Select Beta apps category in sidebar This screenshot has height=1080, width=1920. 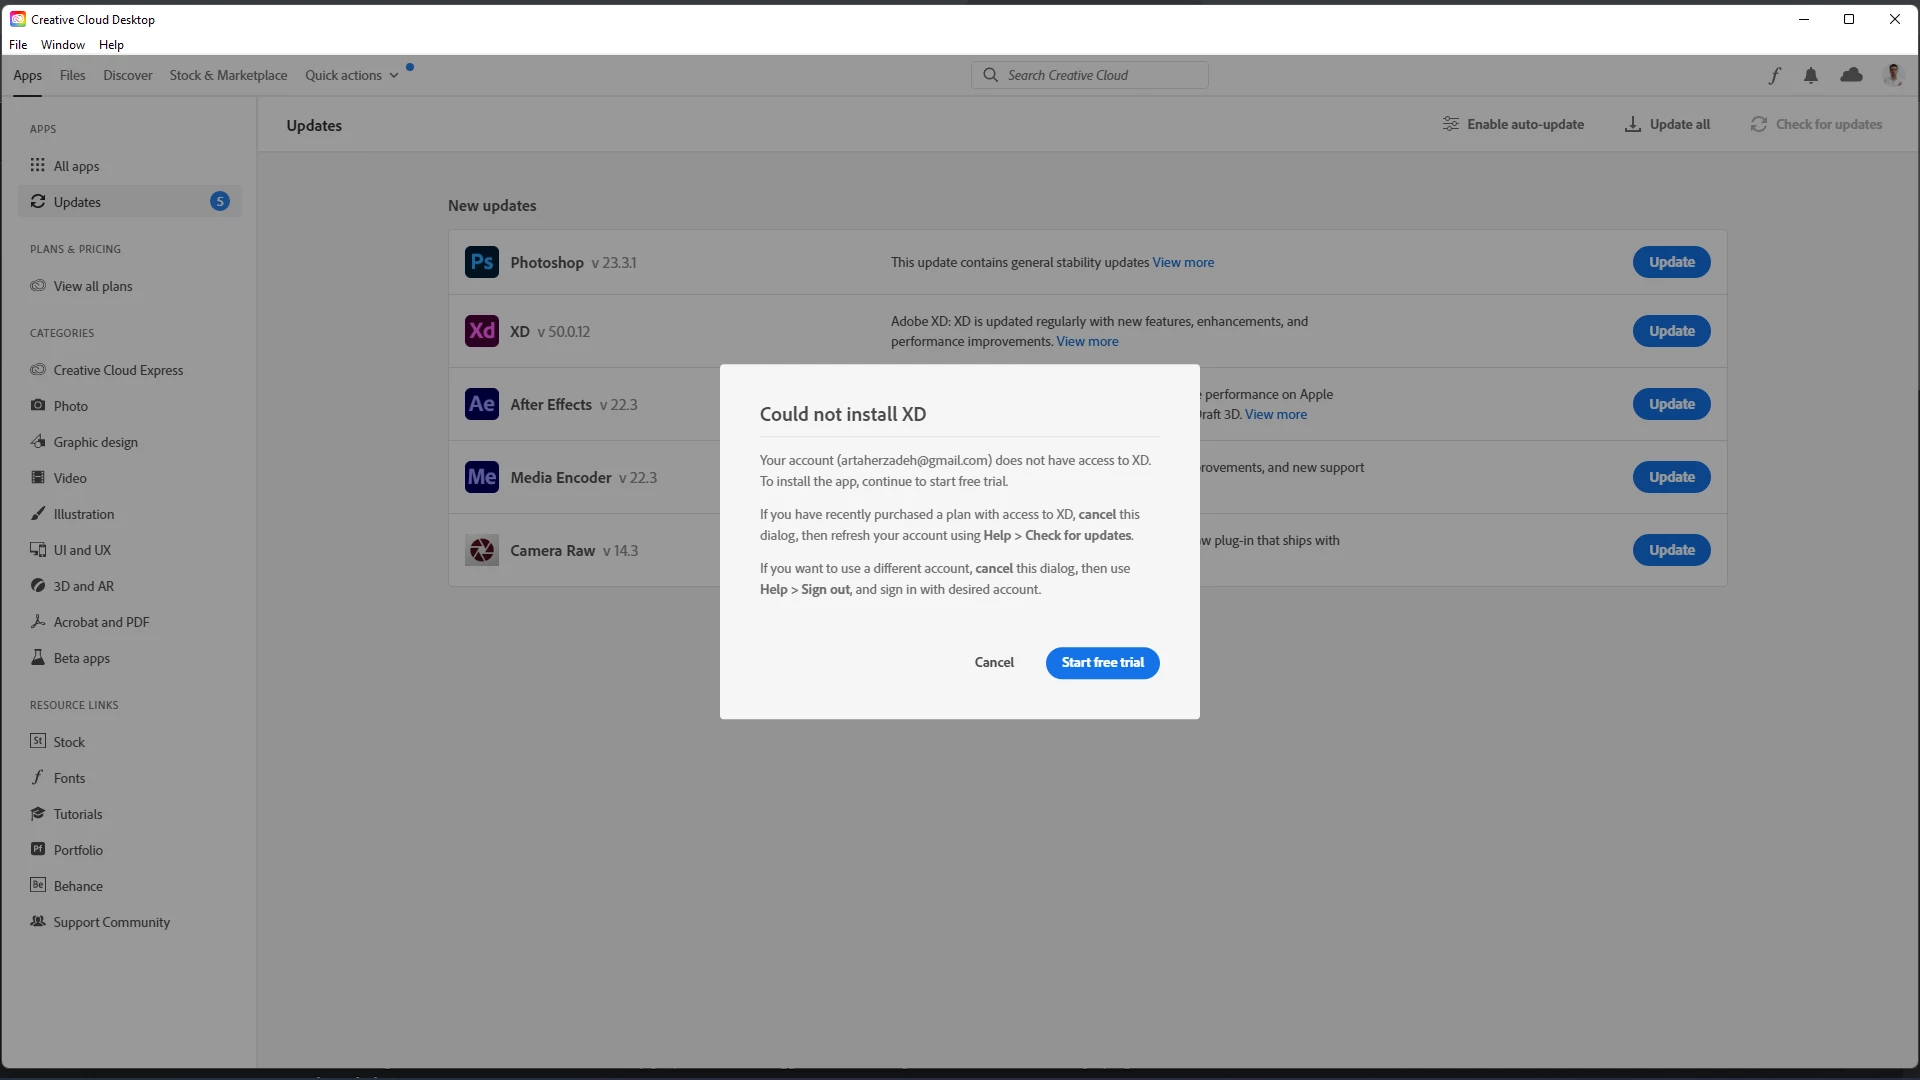[81, 658]
